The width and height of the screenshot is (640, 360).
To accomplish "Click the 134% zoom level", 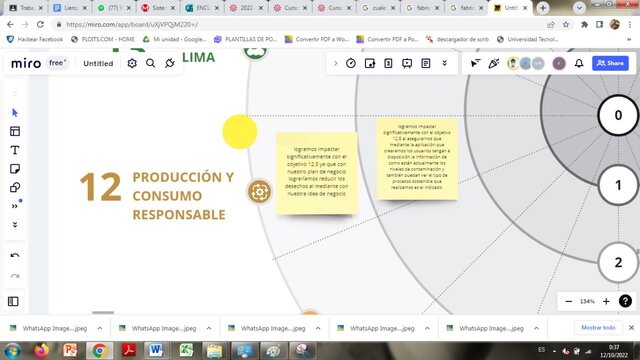I will click(587, 302).
